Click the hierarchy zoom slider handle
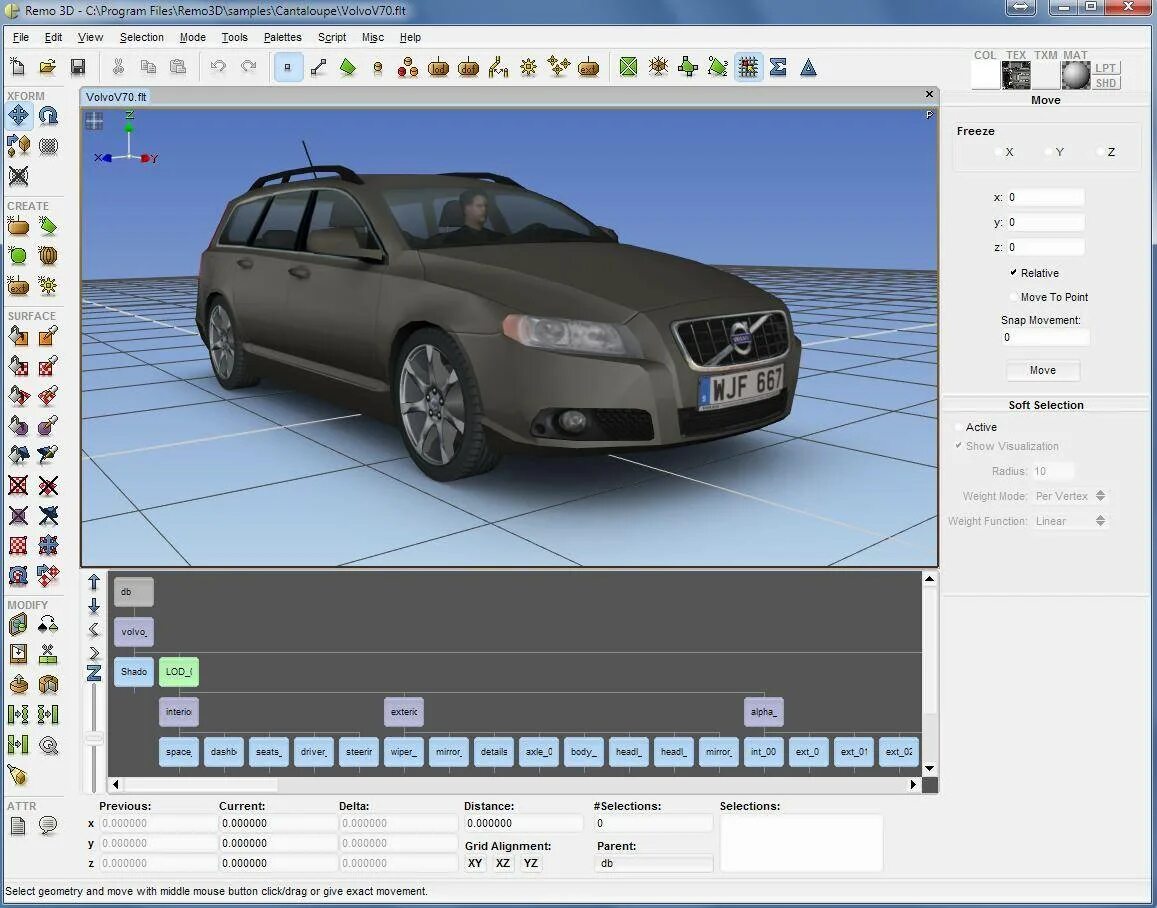Image resolution: width=1157 pixels, height=908 pixels. pyautogui.click(x=94, y=738)
